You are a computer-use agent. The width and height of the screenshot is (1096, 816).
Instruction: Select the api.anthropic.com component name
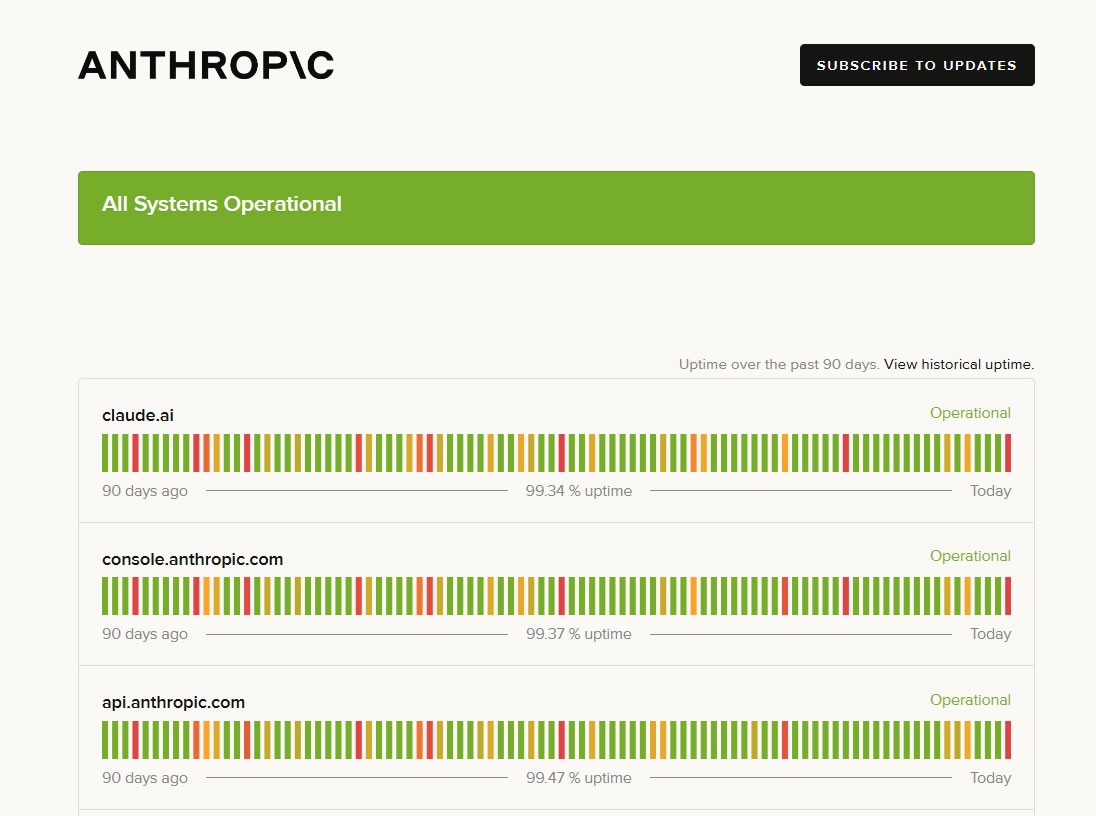(x=173, y=702)
